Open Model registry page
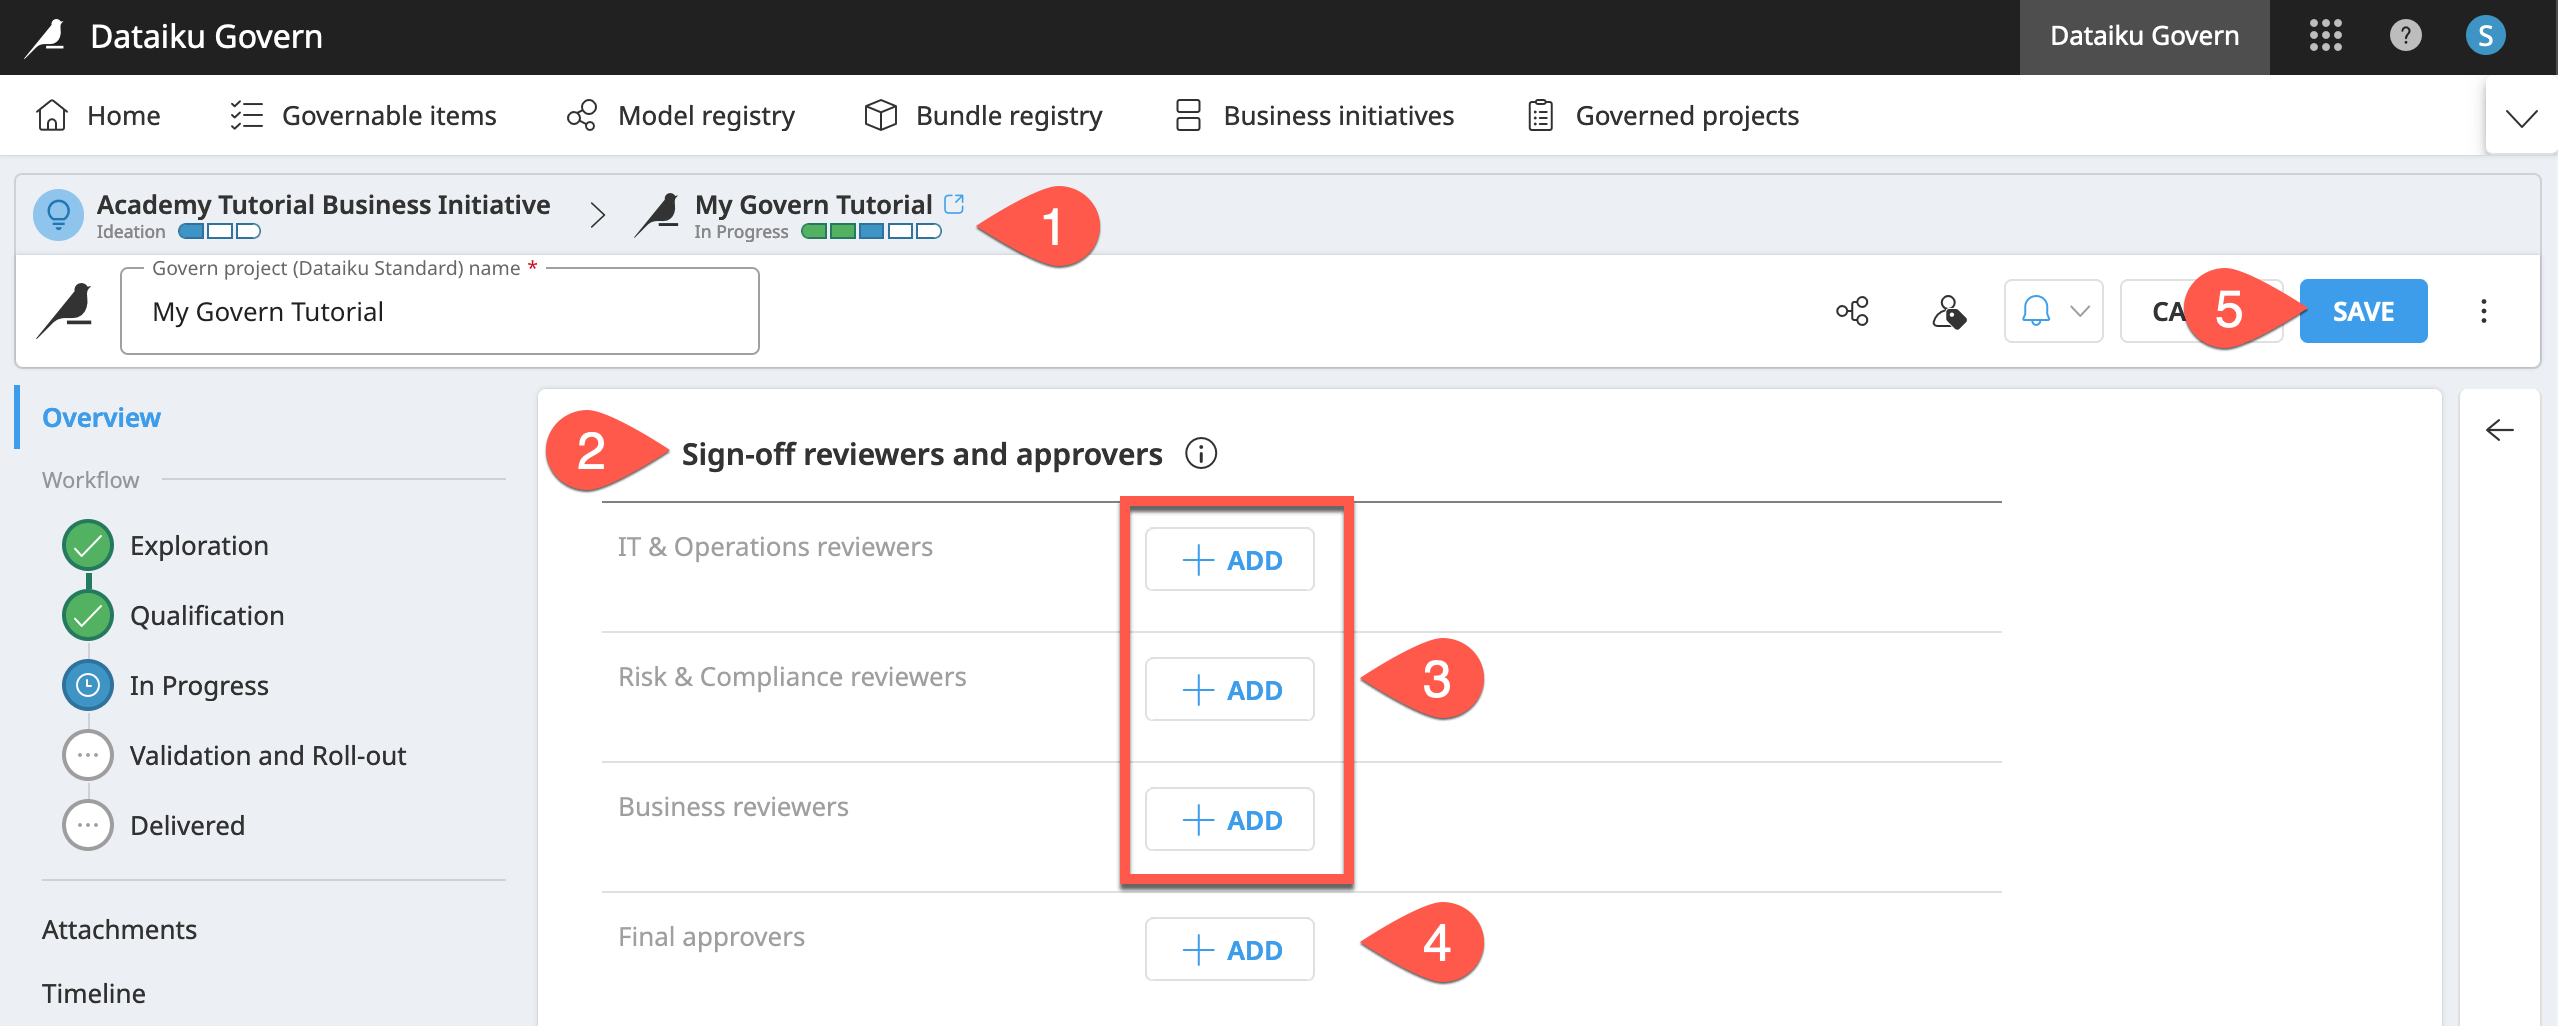 click(681, 116)
